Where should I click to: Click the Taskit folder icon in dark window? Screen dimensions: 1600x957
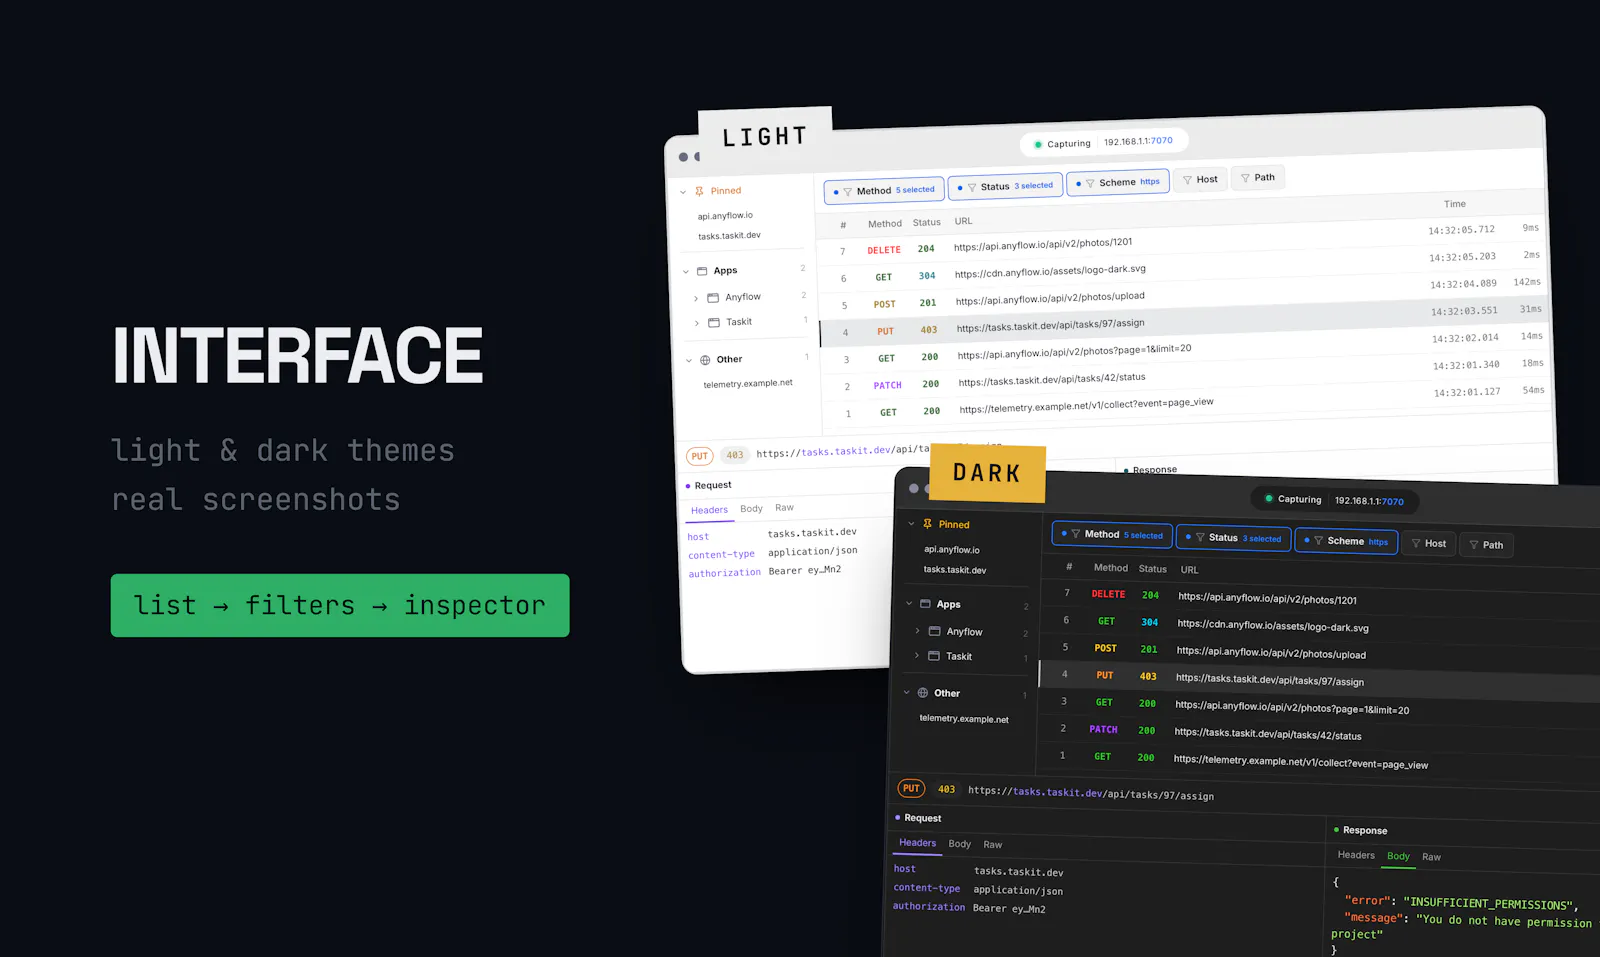934,656
